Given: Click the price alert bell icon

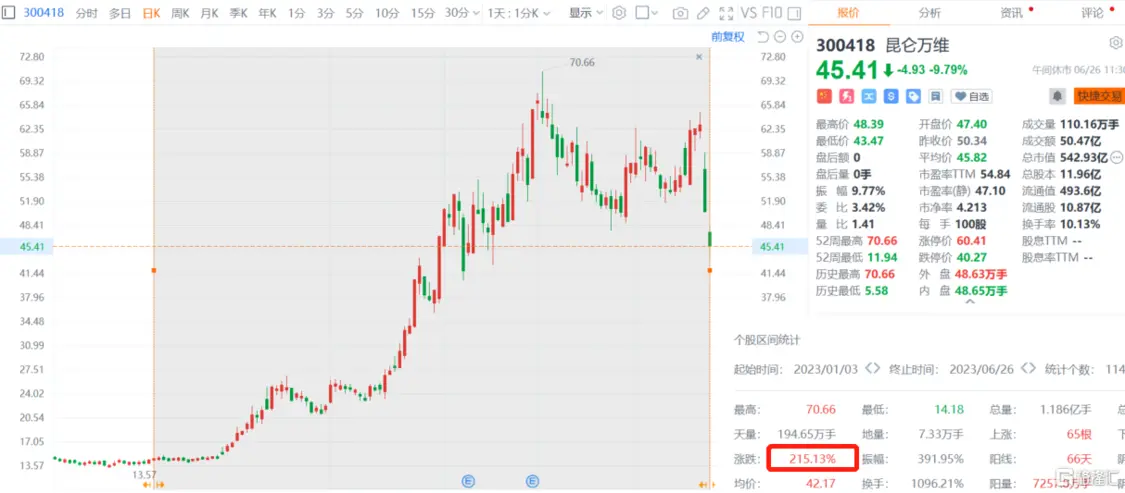Looking at the screenshot, I should click(x=1056, y=96).
